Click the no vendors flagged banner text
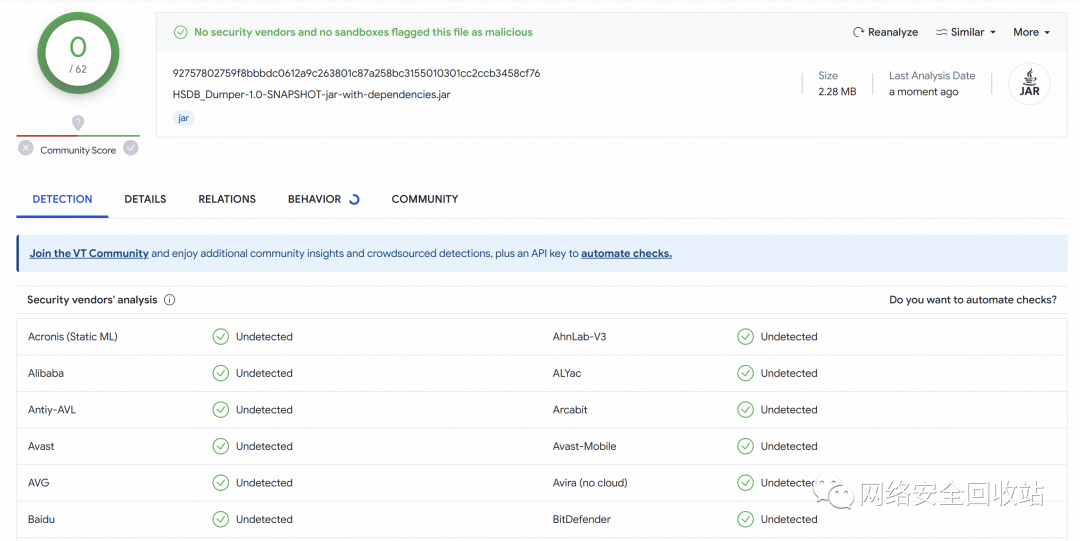Viewport: 1080px width, 541px height. [363, 32]
